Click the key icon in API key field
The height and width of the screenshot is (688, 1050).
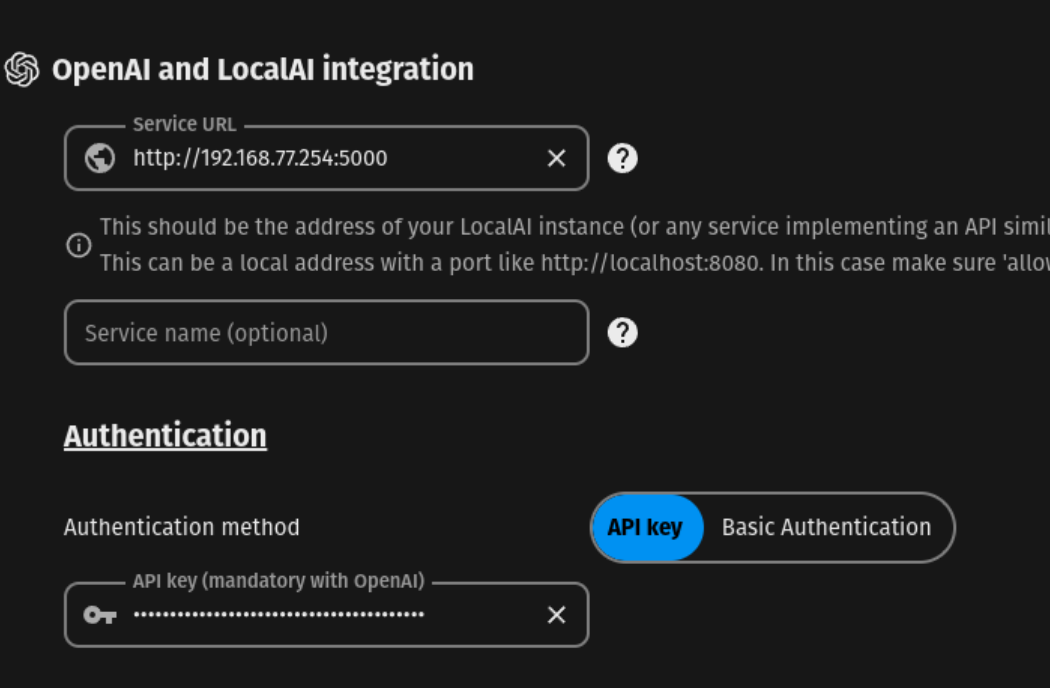point(100,615)
